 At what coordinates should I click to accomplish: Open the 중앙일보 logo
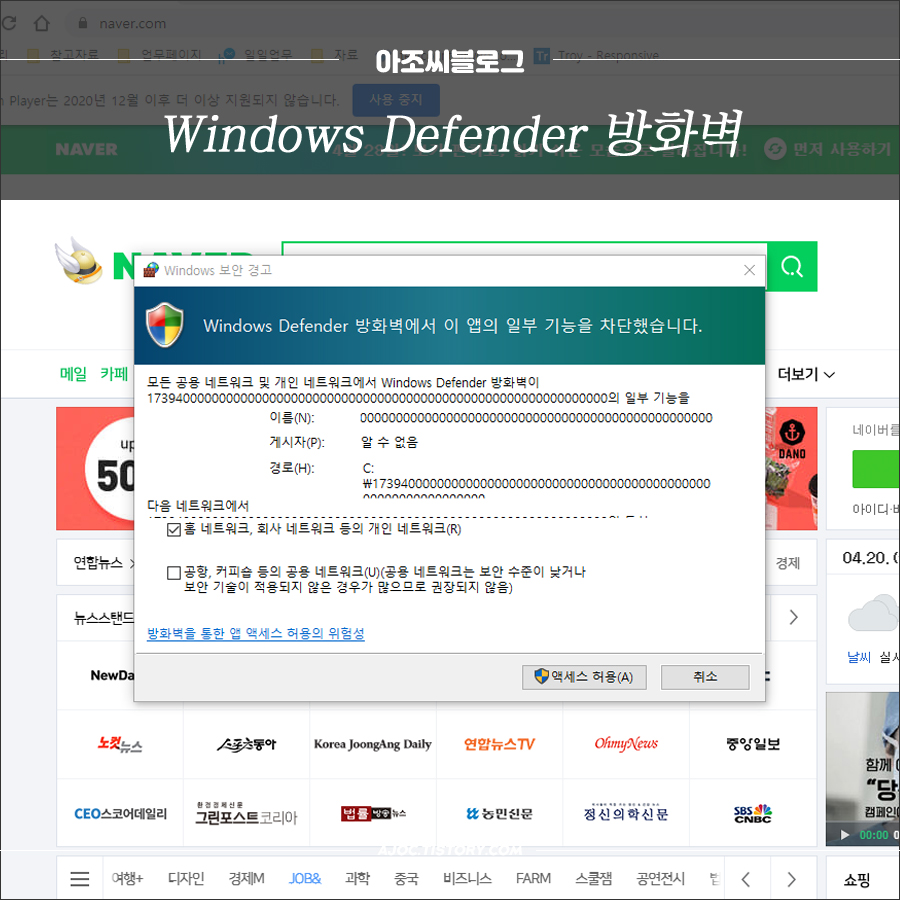(x=752, y=744)
